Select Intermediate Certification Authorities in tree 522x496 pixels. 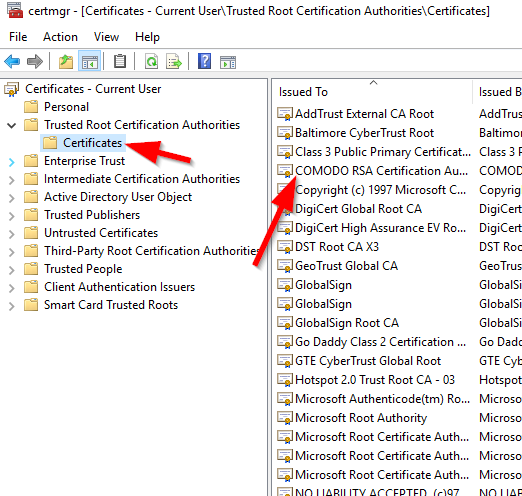pyautogui.click(x=142, y=179)
